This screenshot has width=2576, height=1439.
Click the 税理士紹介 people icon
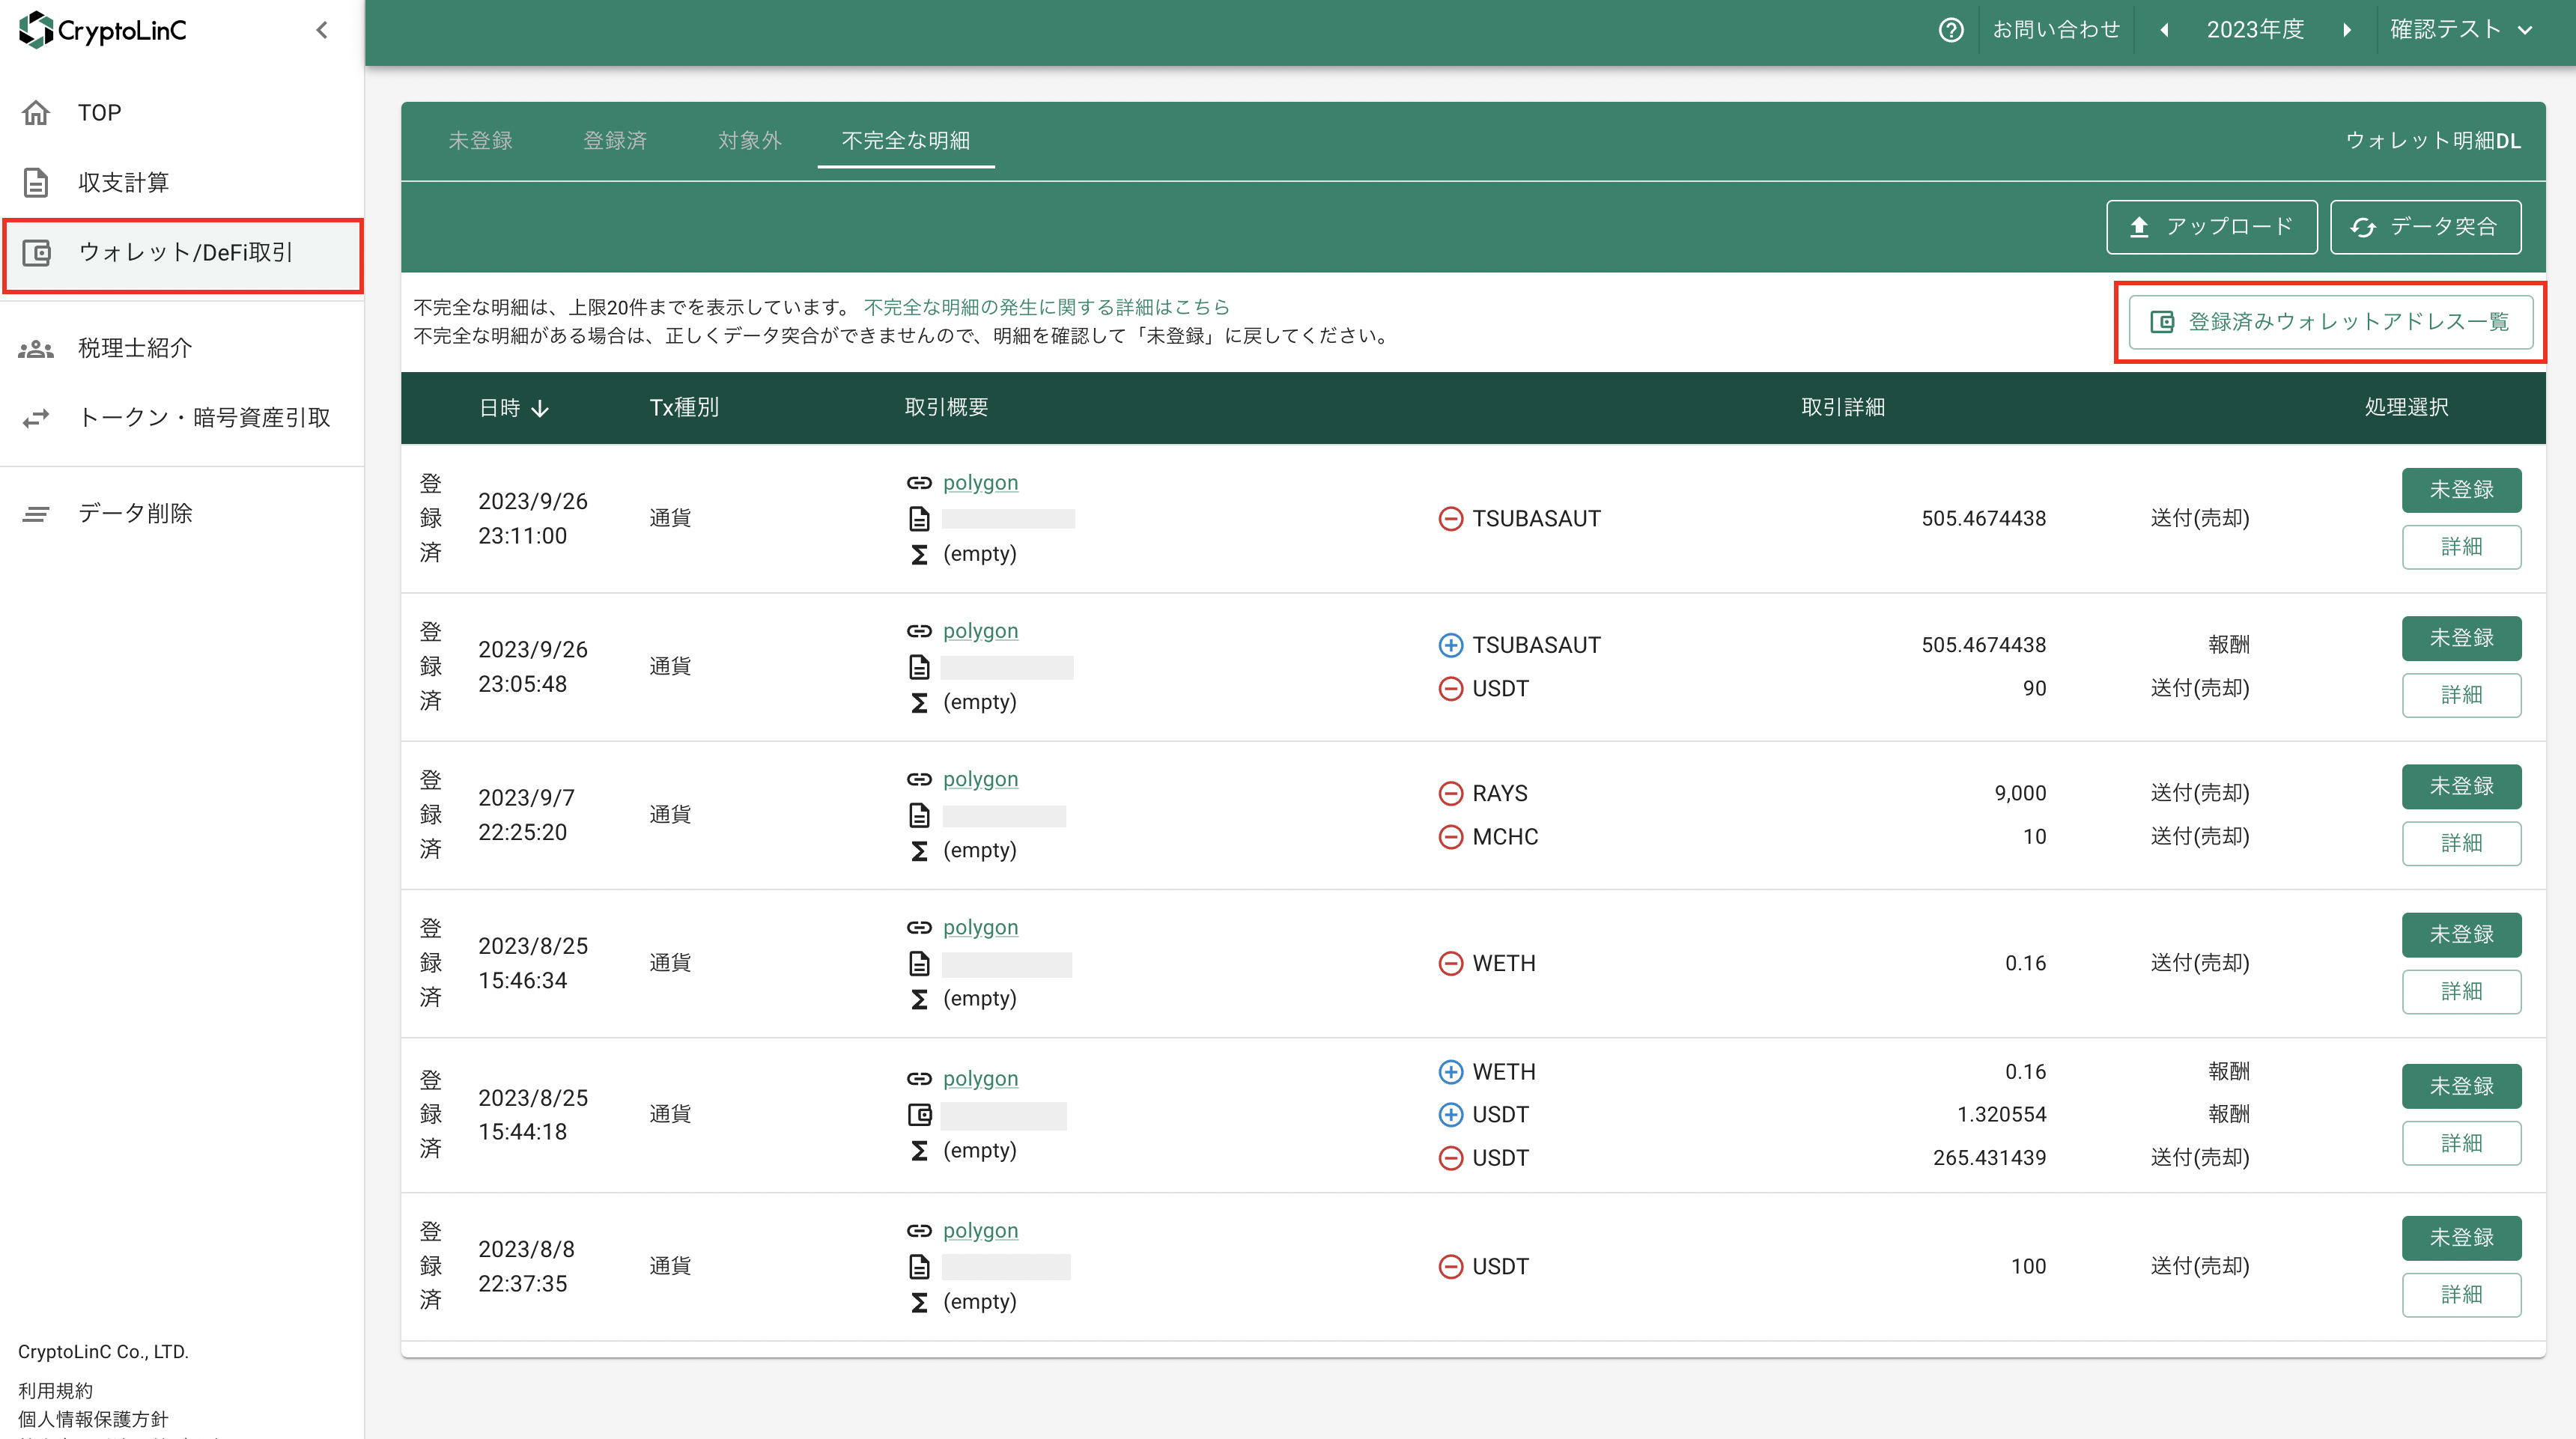coord(36,348)
